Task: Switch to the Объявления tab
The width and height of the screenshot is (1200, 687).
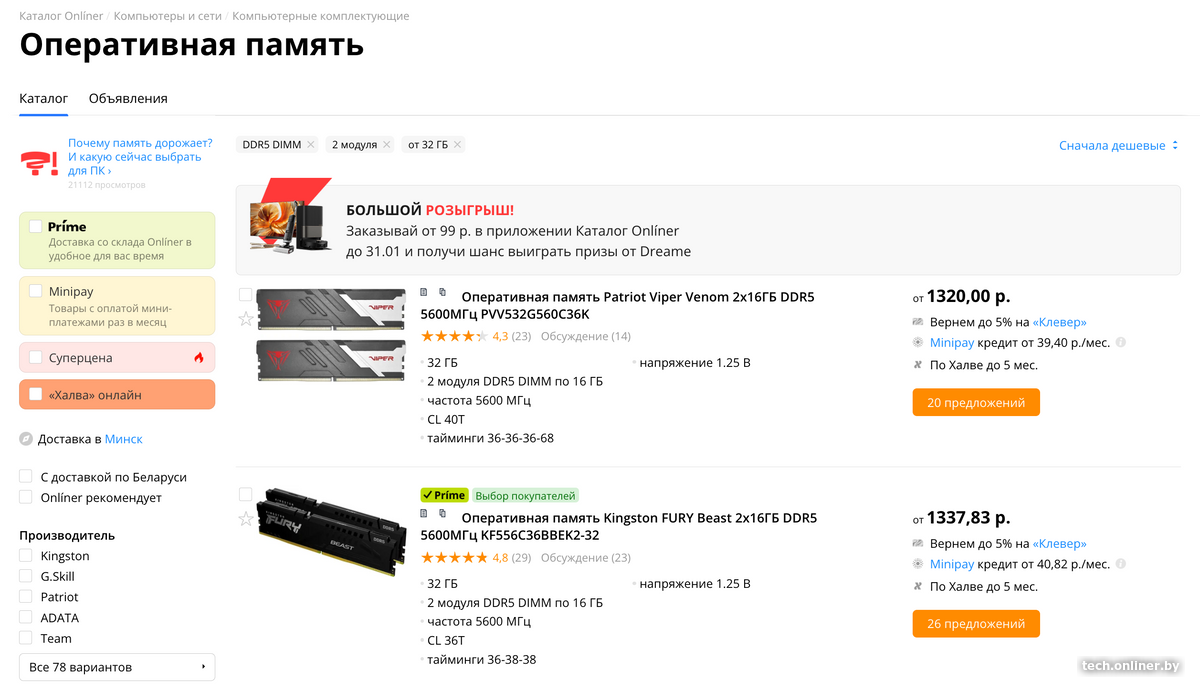Action: click(128, 99)
